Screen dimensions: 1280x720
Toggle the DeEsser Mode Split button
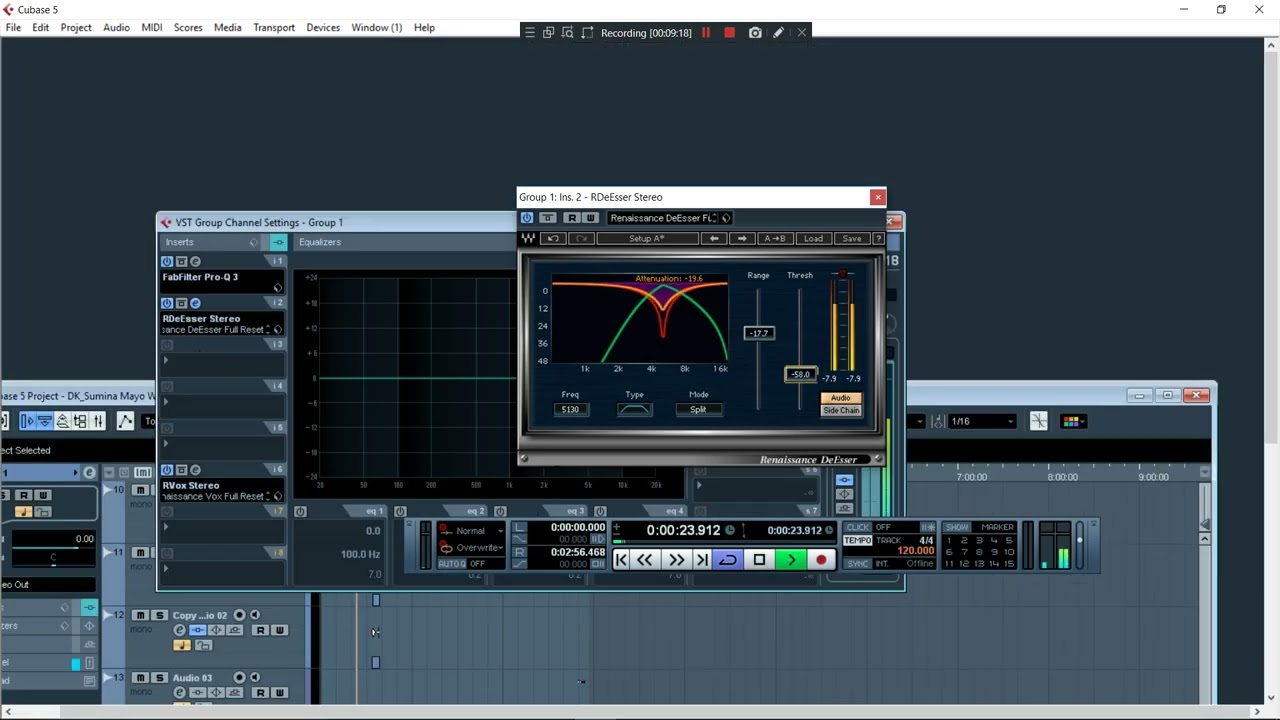(x=698, y=410)
